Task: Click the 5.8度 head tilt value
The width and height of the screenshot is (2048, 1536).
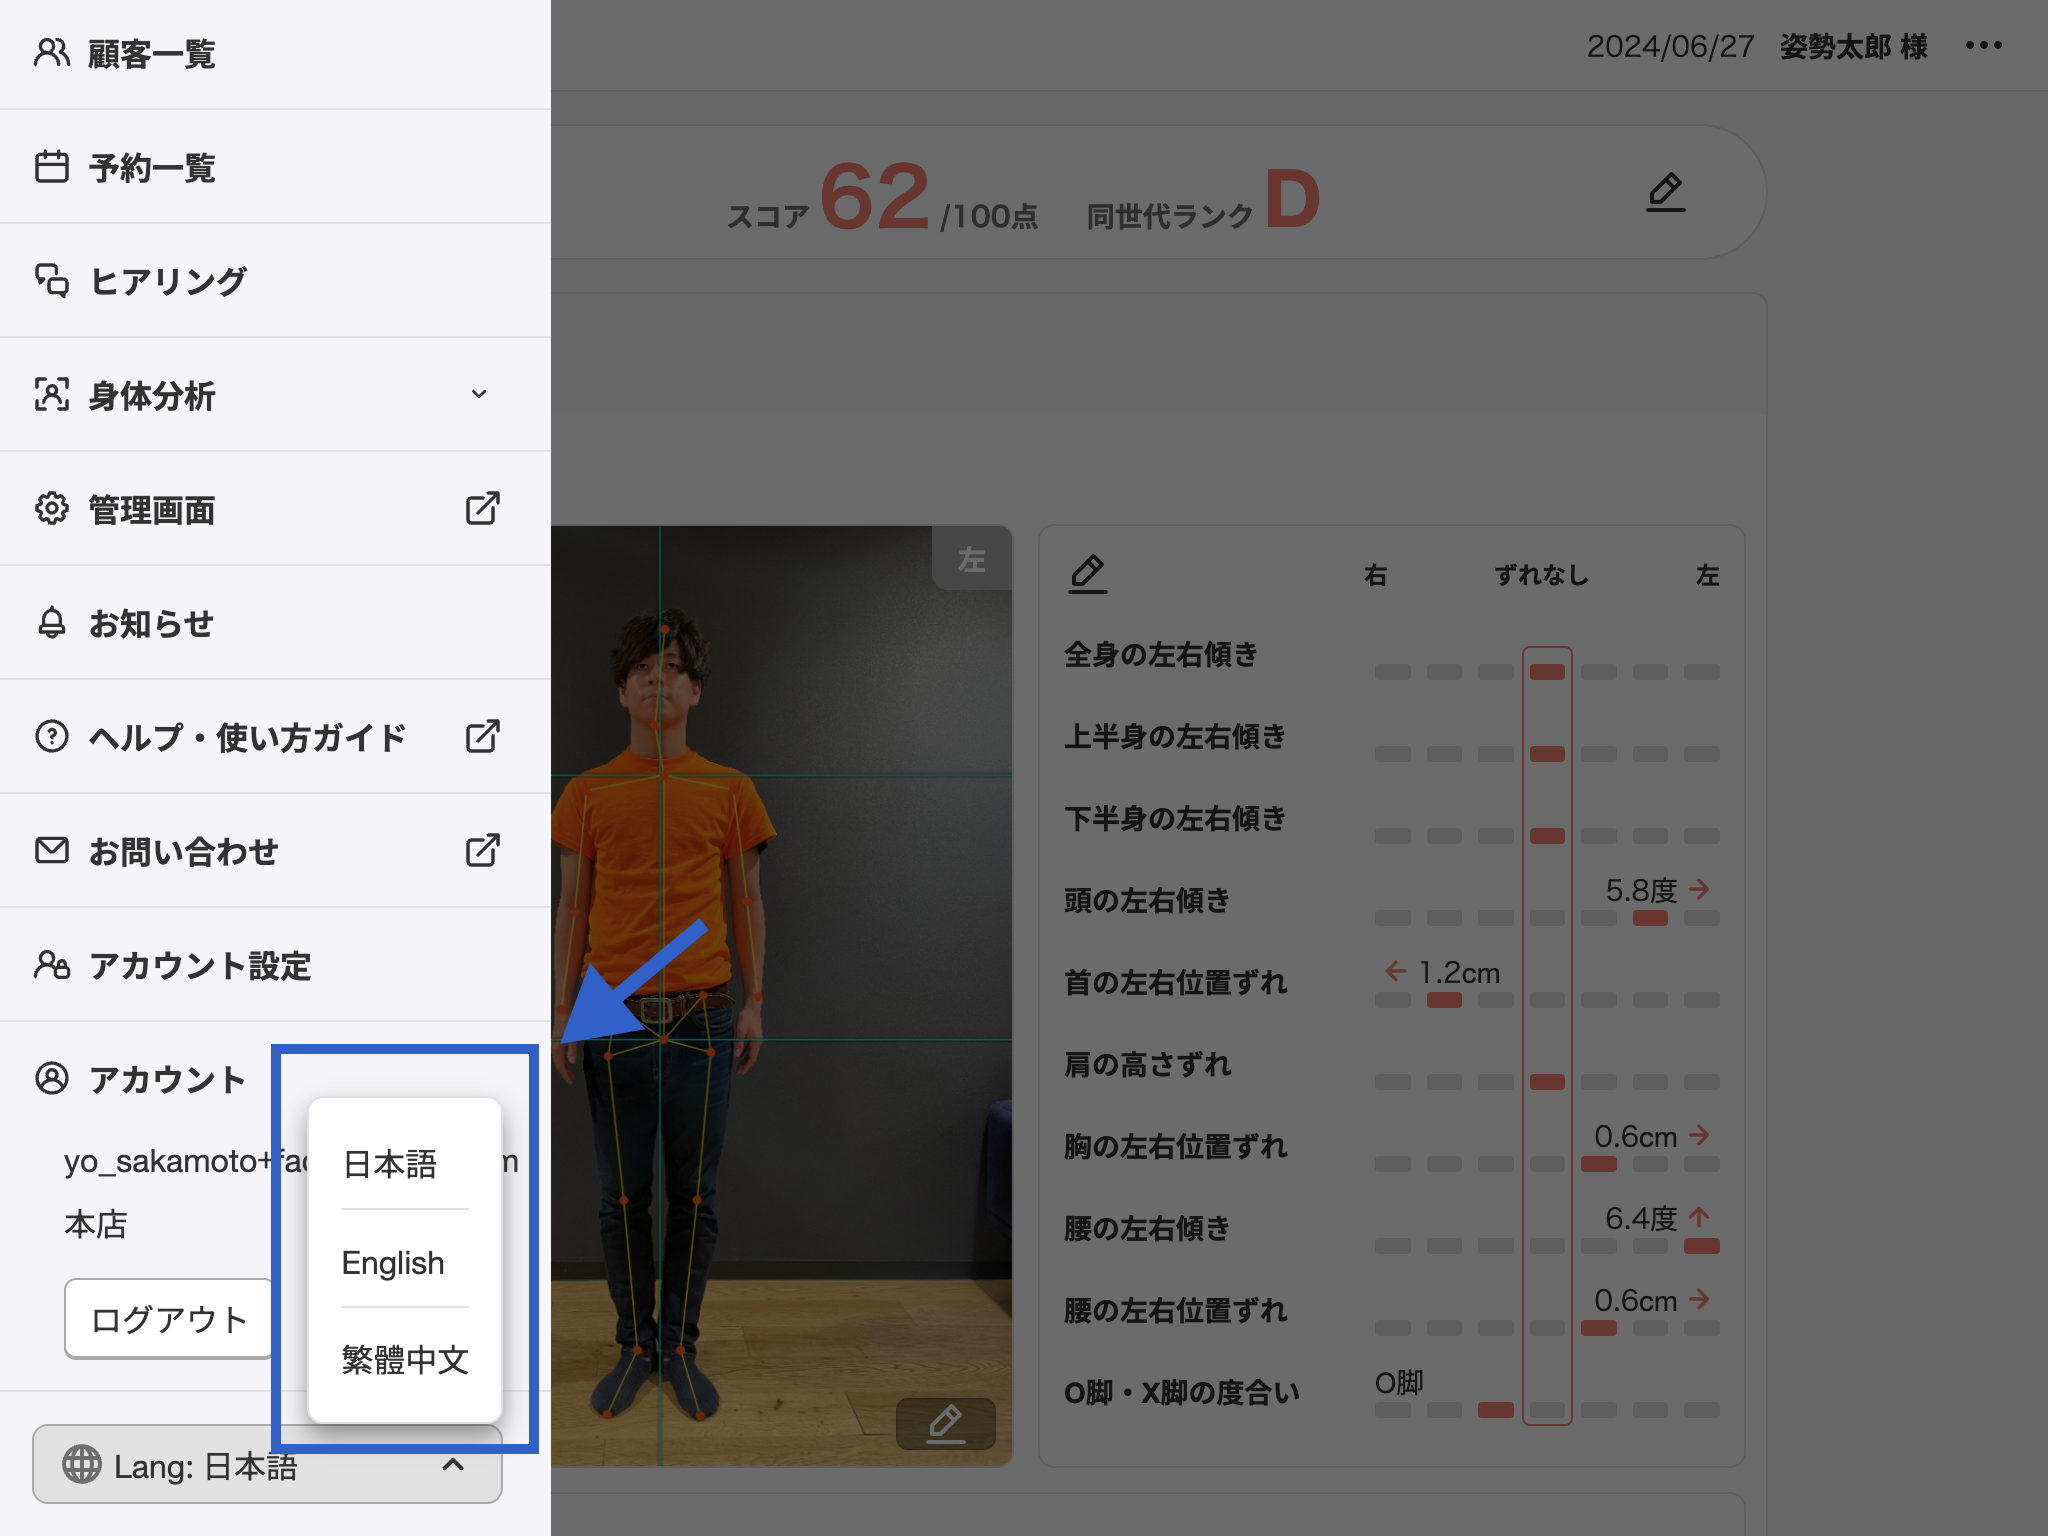Action: coord(1641,890)
